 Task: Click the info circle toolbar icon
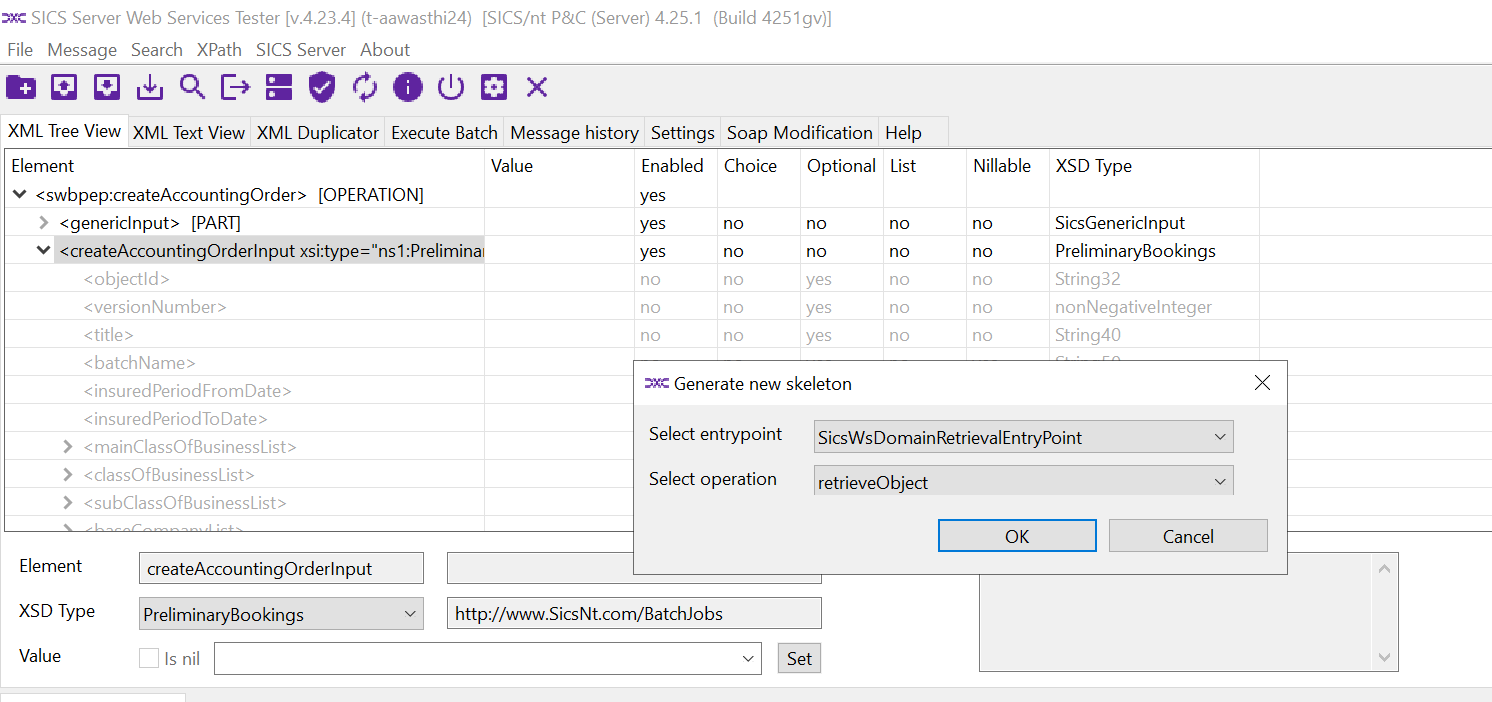point(408,88)
